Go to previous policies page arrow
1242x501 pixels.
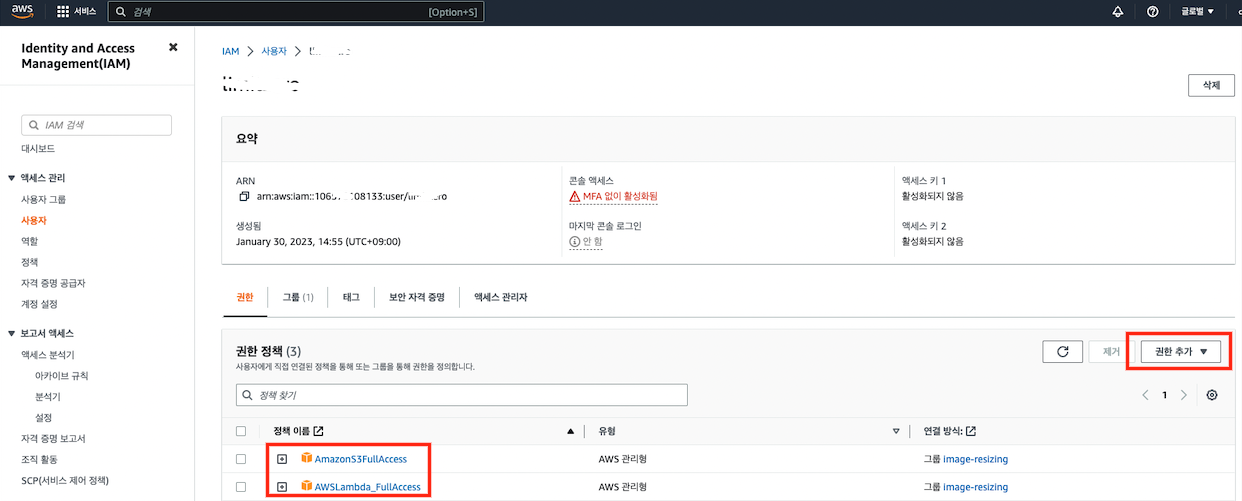coord(1145,395)
